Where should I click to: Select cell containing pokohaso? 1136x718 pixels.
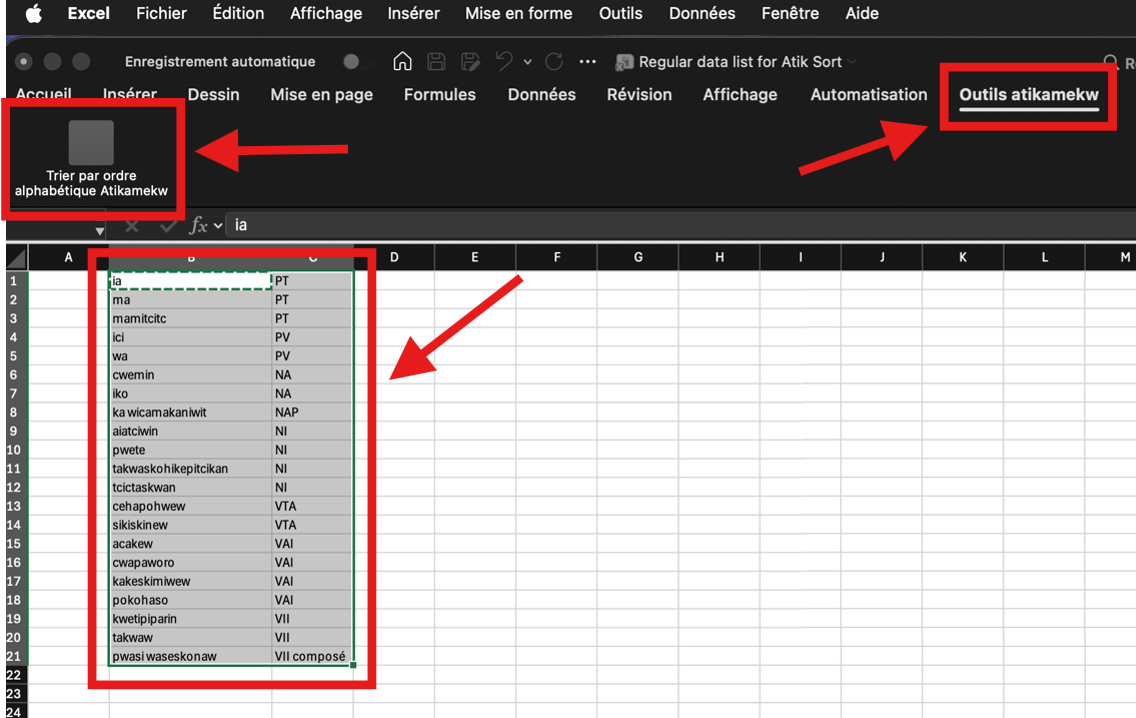(x=191, y=600)
